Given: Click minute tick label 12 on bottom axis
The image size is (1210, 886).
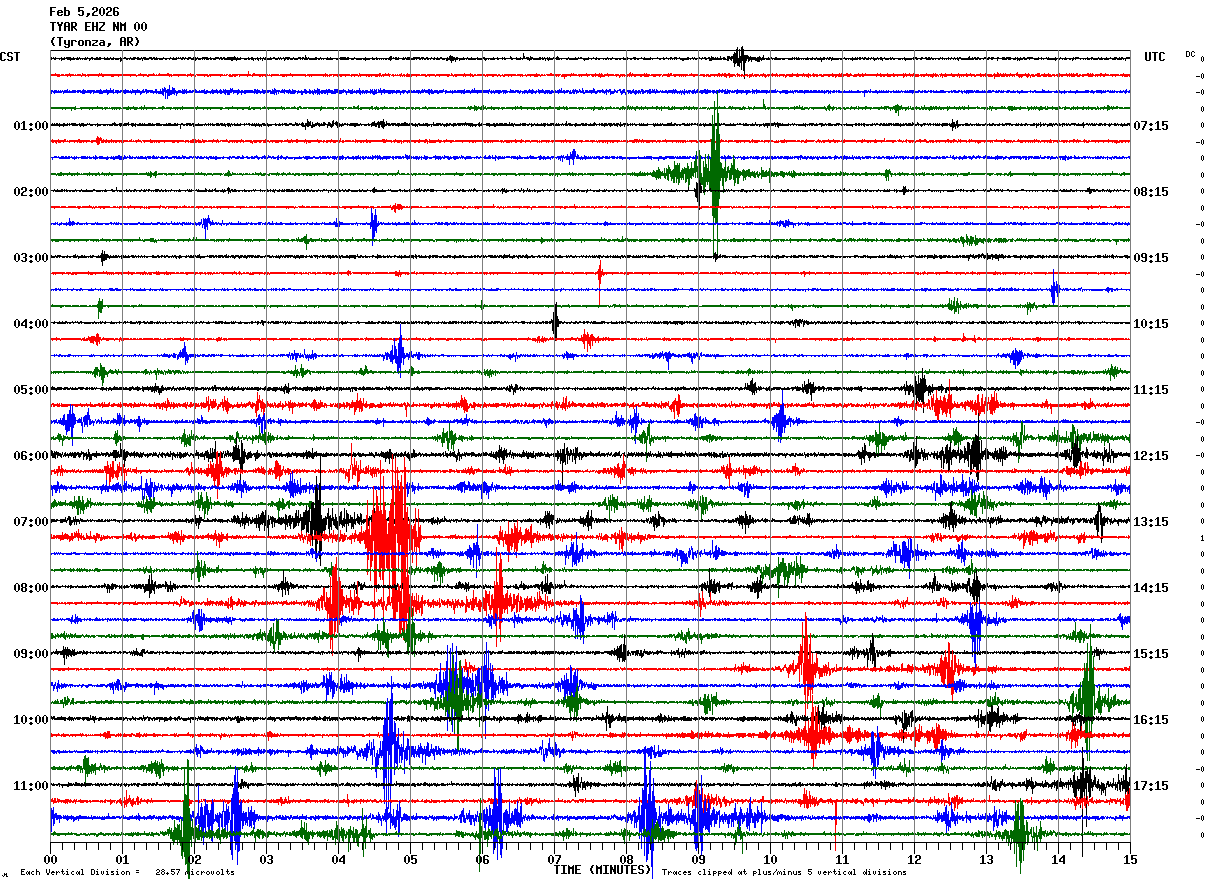Looking at the screenshot, I should tap(914, 860).
